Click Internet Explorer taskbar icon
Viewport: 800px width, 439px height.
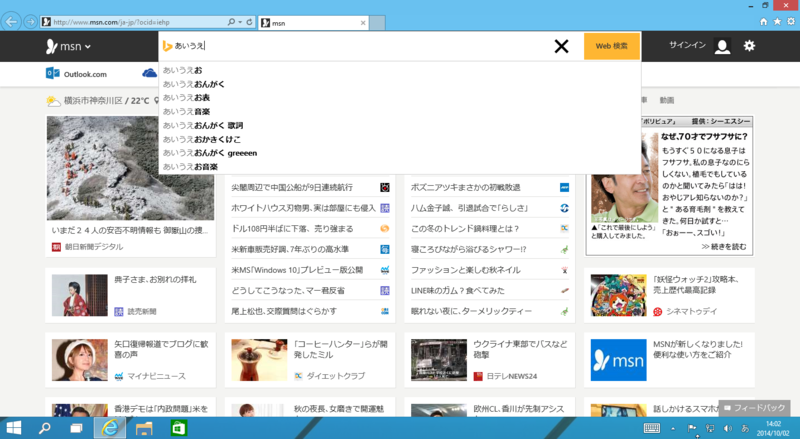pyautogui.click(x=109, y=428)
